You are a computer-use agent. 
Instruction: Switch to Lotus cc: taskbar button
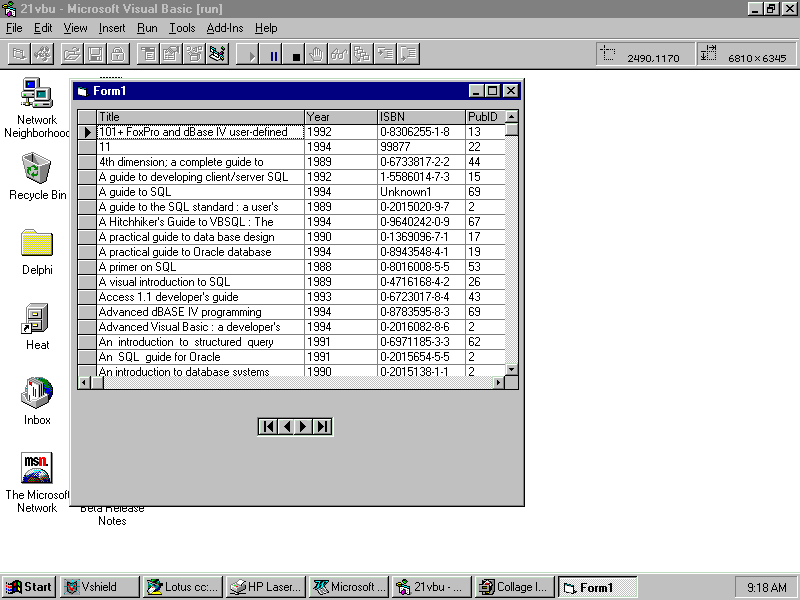click(x=181, y=587)
